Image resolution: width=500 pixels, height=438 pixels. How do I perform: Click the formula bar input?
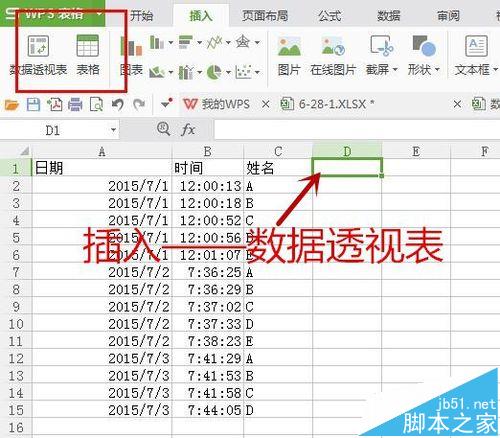pyautogui.click(x=357, y=130)
